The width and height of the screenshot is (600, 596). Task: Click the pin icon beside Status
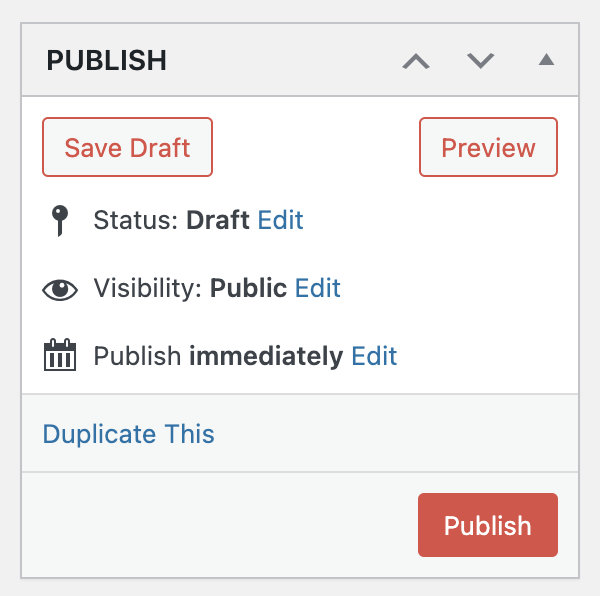(60, 221)
